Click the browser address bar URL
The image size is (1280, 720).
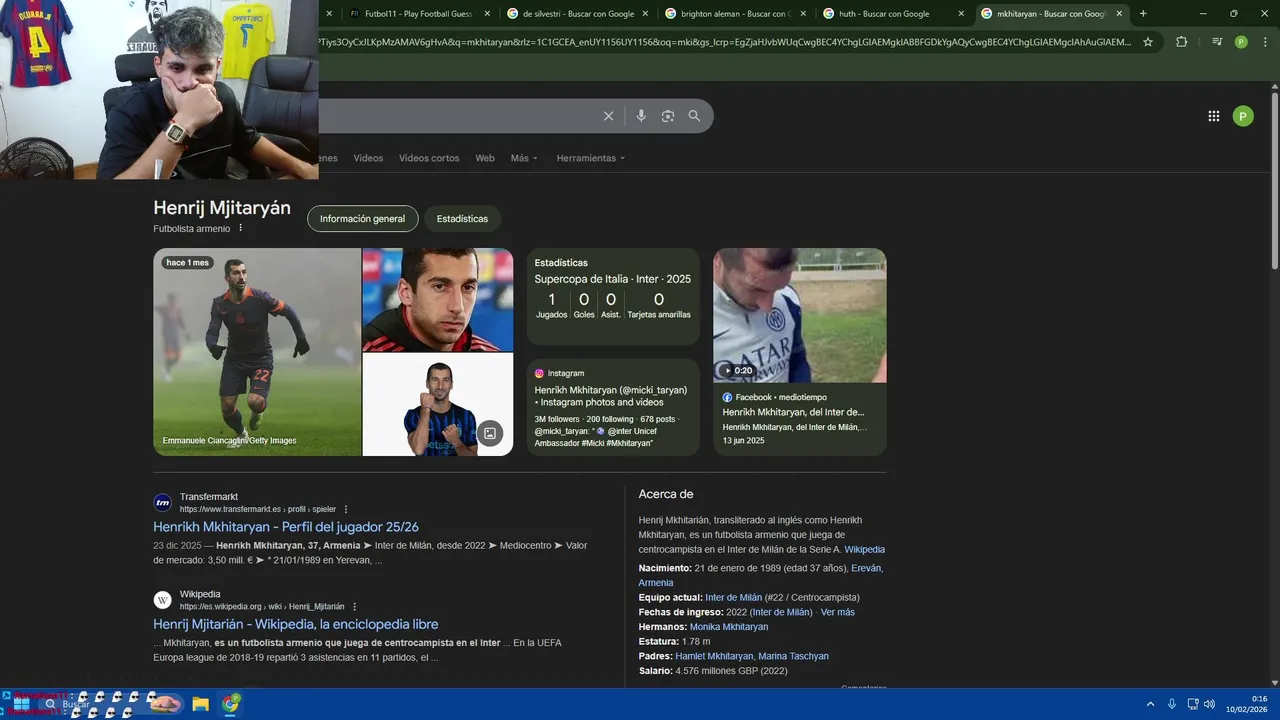tap(726, 42)
